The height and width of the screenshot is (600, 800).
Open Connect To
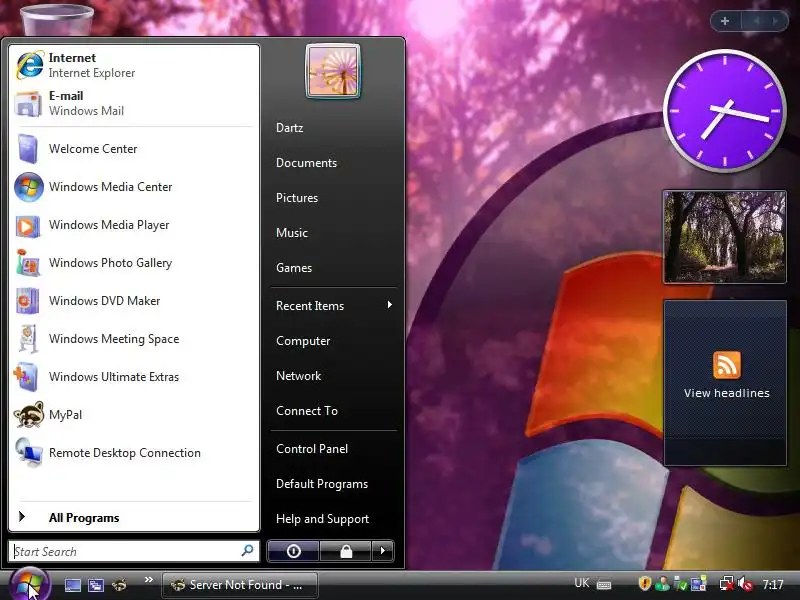[x=333, y=411]
